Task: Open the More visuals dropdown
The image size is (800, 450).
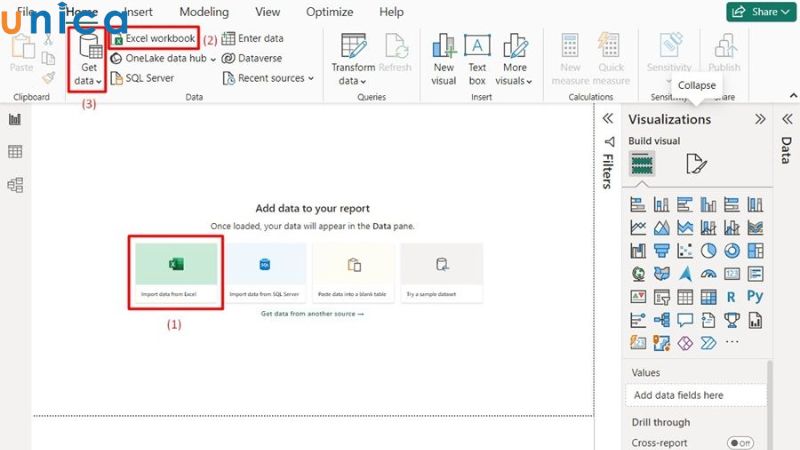Action: [x=514, y=60]
